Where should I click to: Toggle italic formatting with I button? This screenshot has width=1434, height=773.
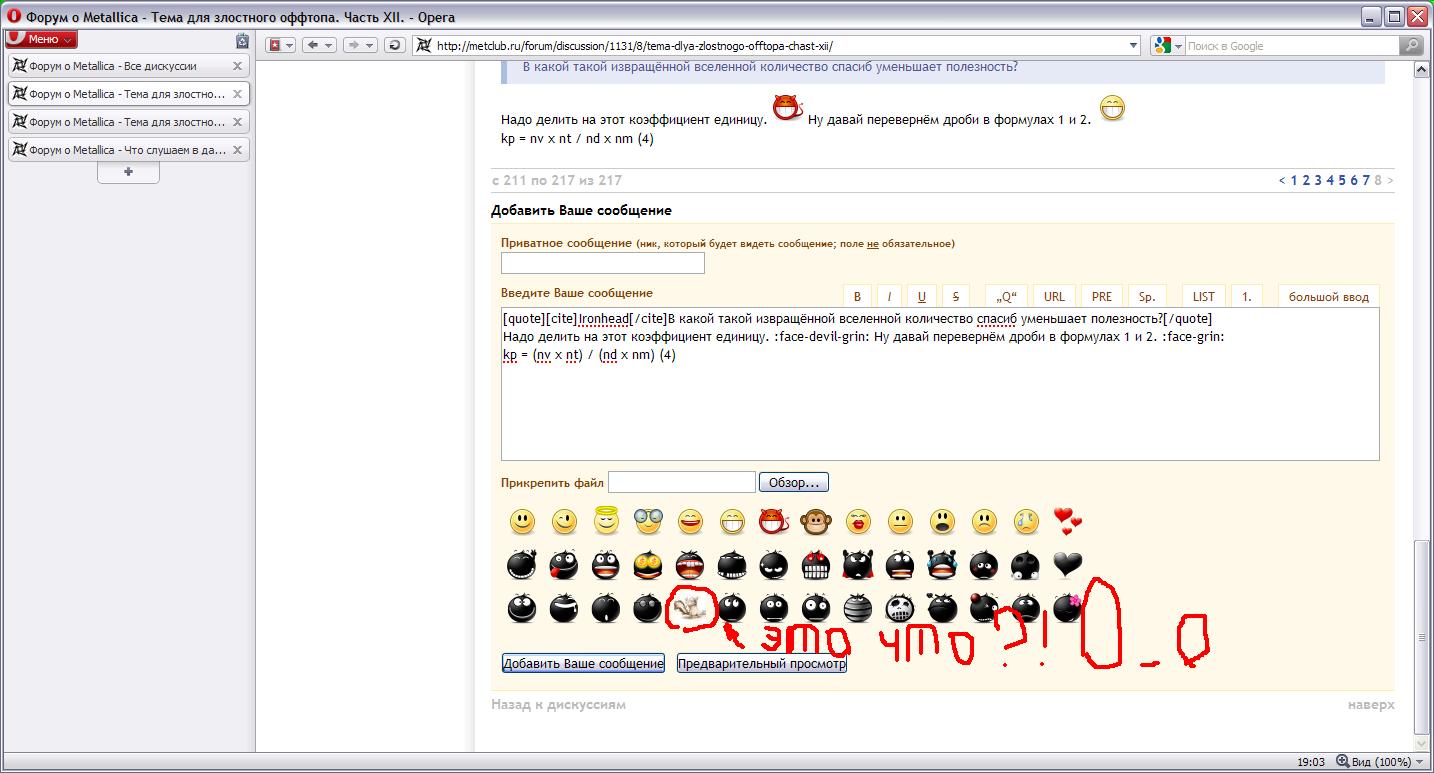(889, 296)
